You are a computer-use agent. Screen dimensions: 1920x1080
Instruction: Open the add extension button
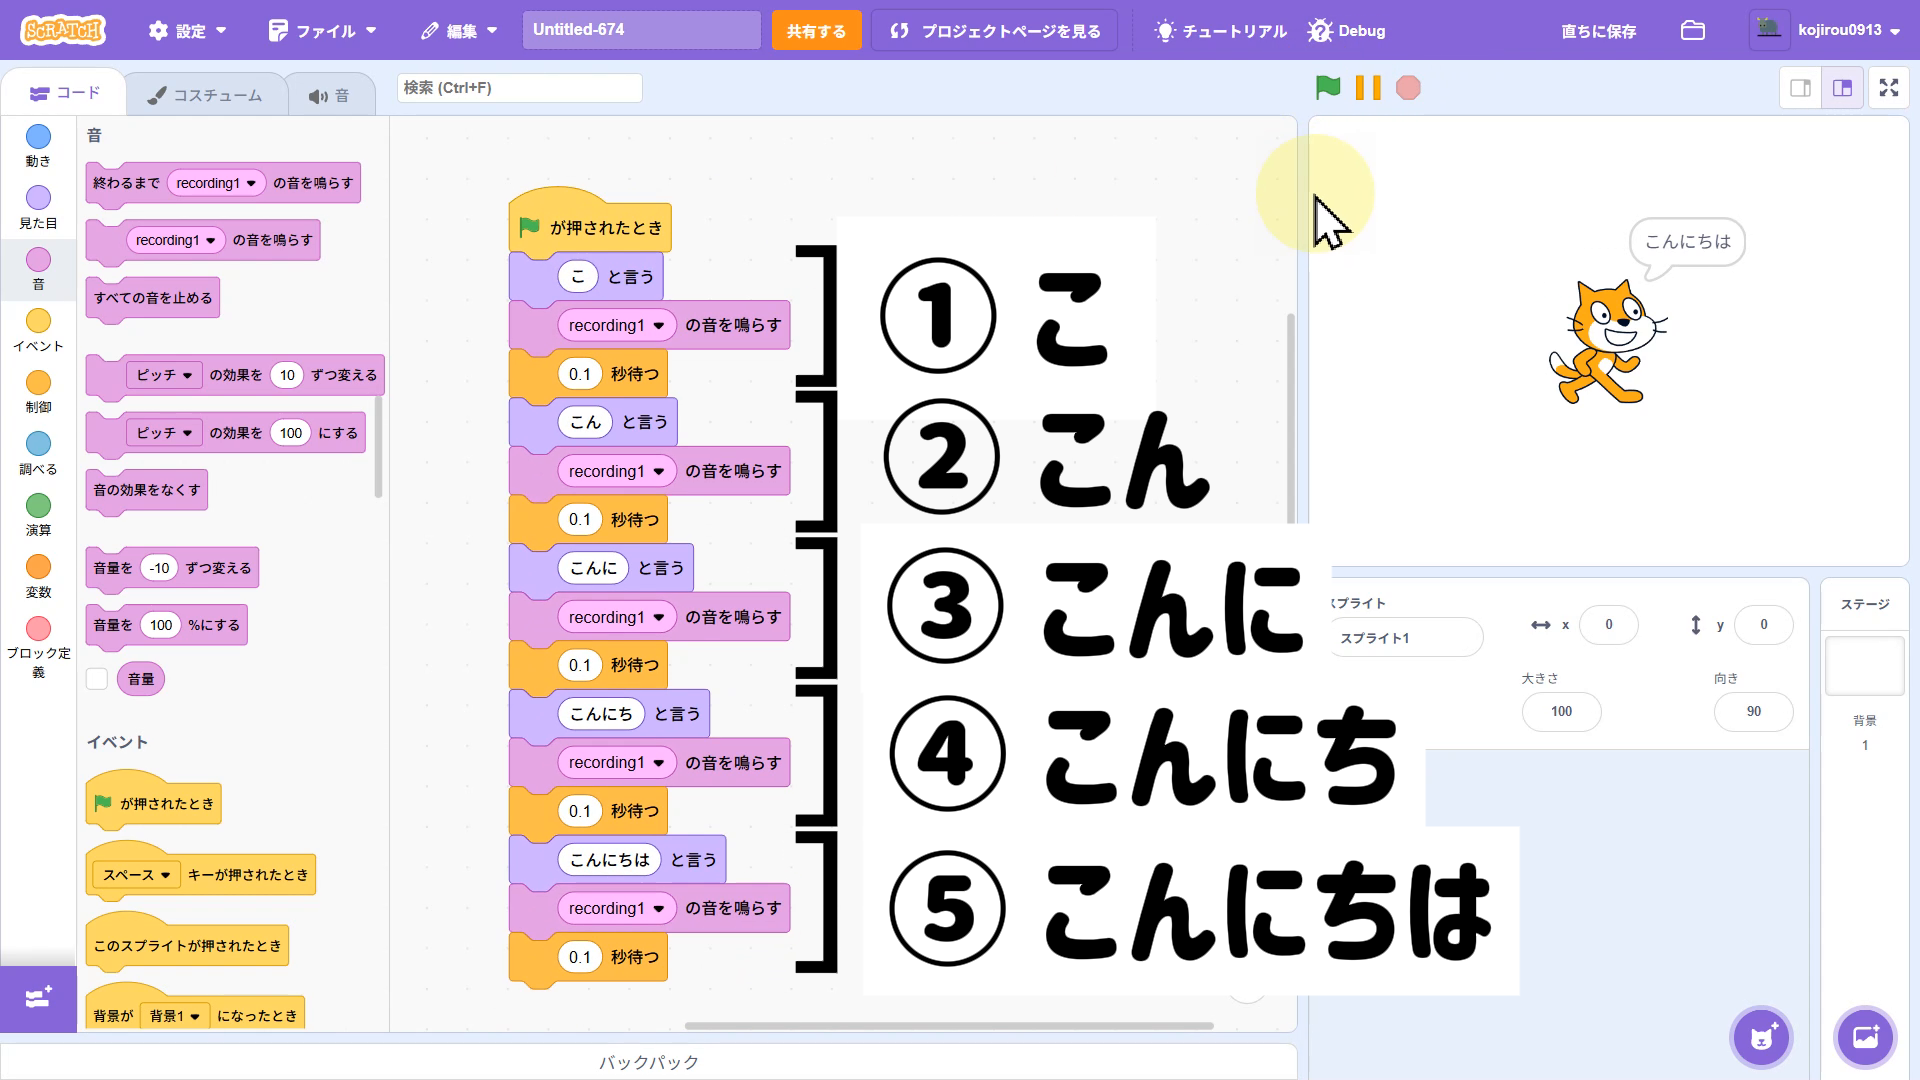(x=38, y=998)
